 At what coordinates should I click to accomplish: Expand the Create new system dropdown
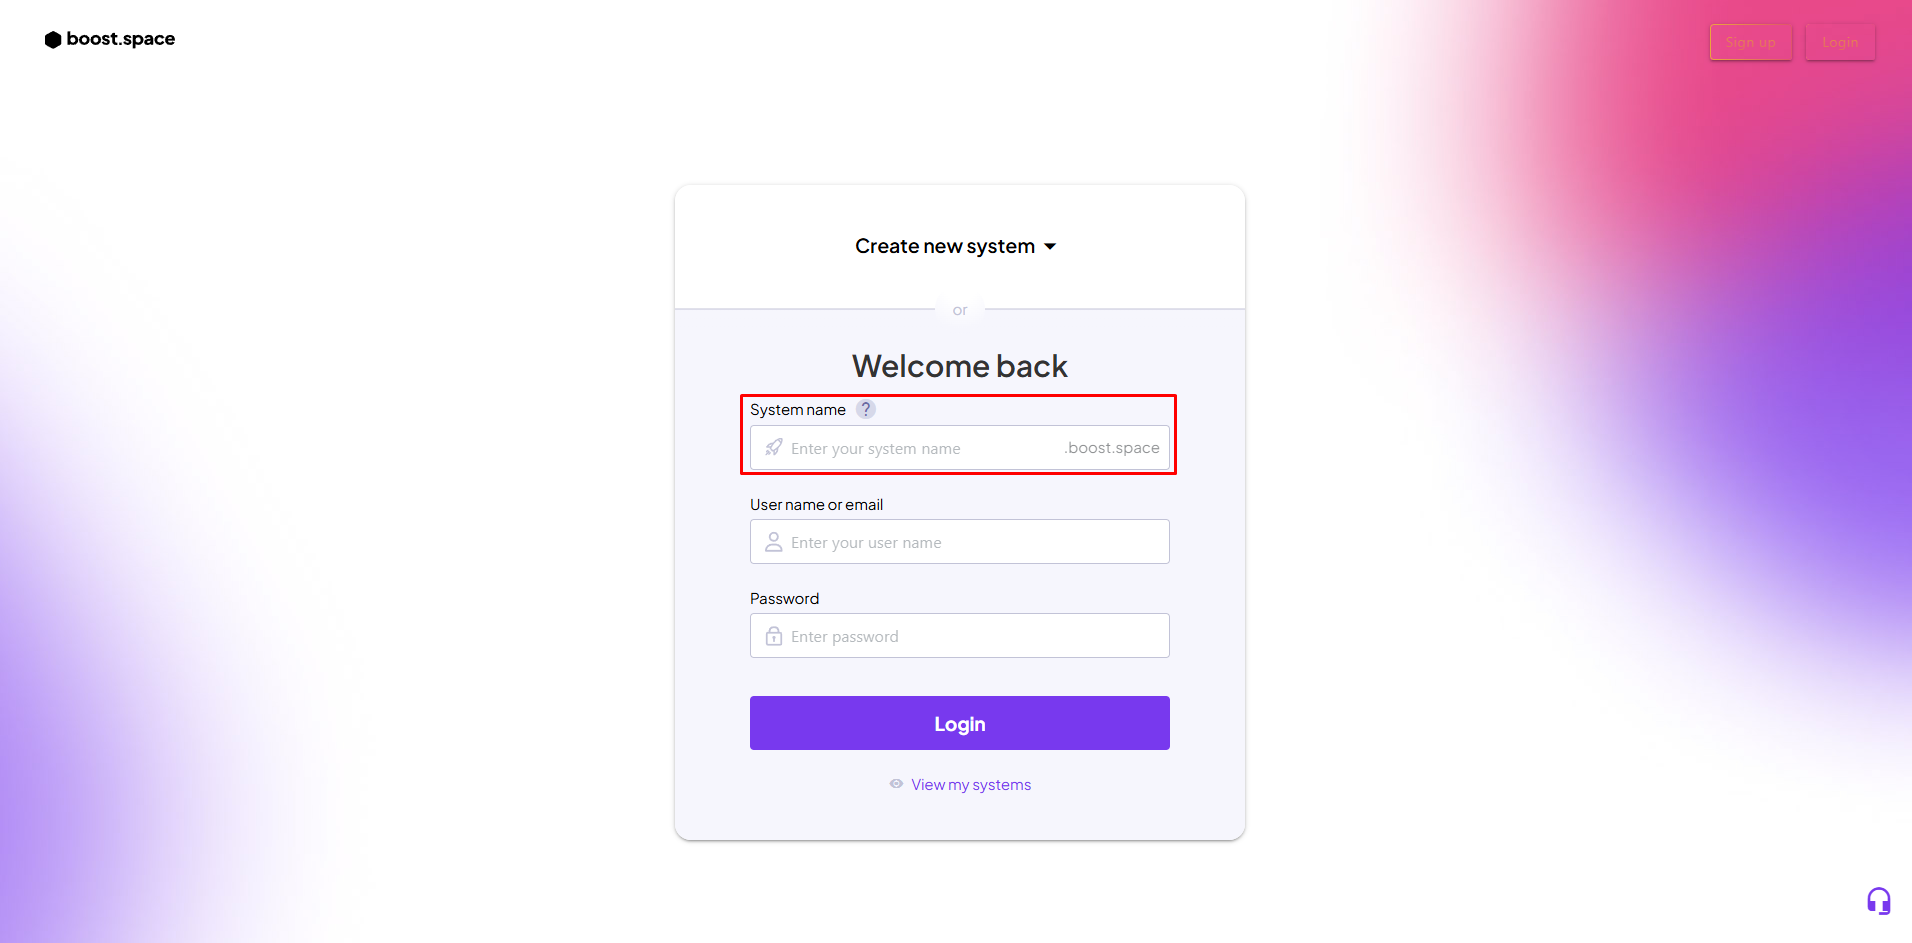pyautogui.click(x=945, y=246)
